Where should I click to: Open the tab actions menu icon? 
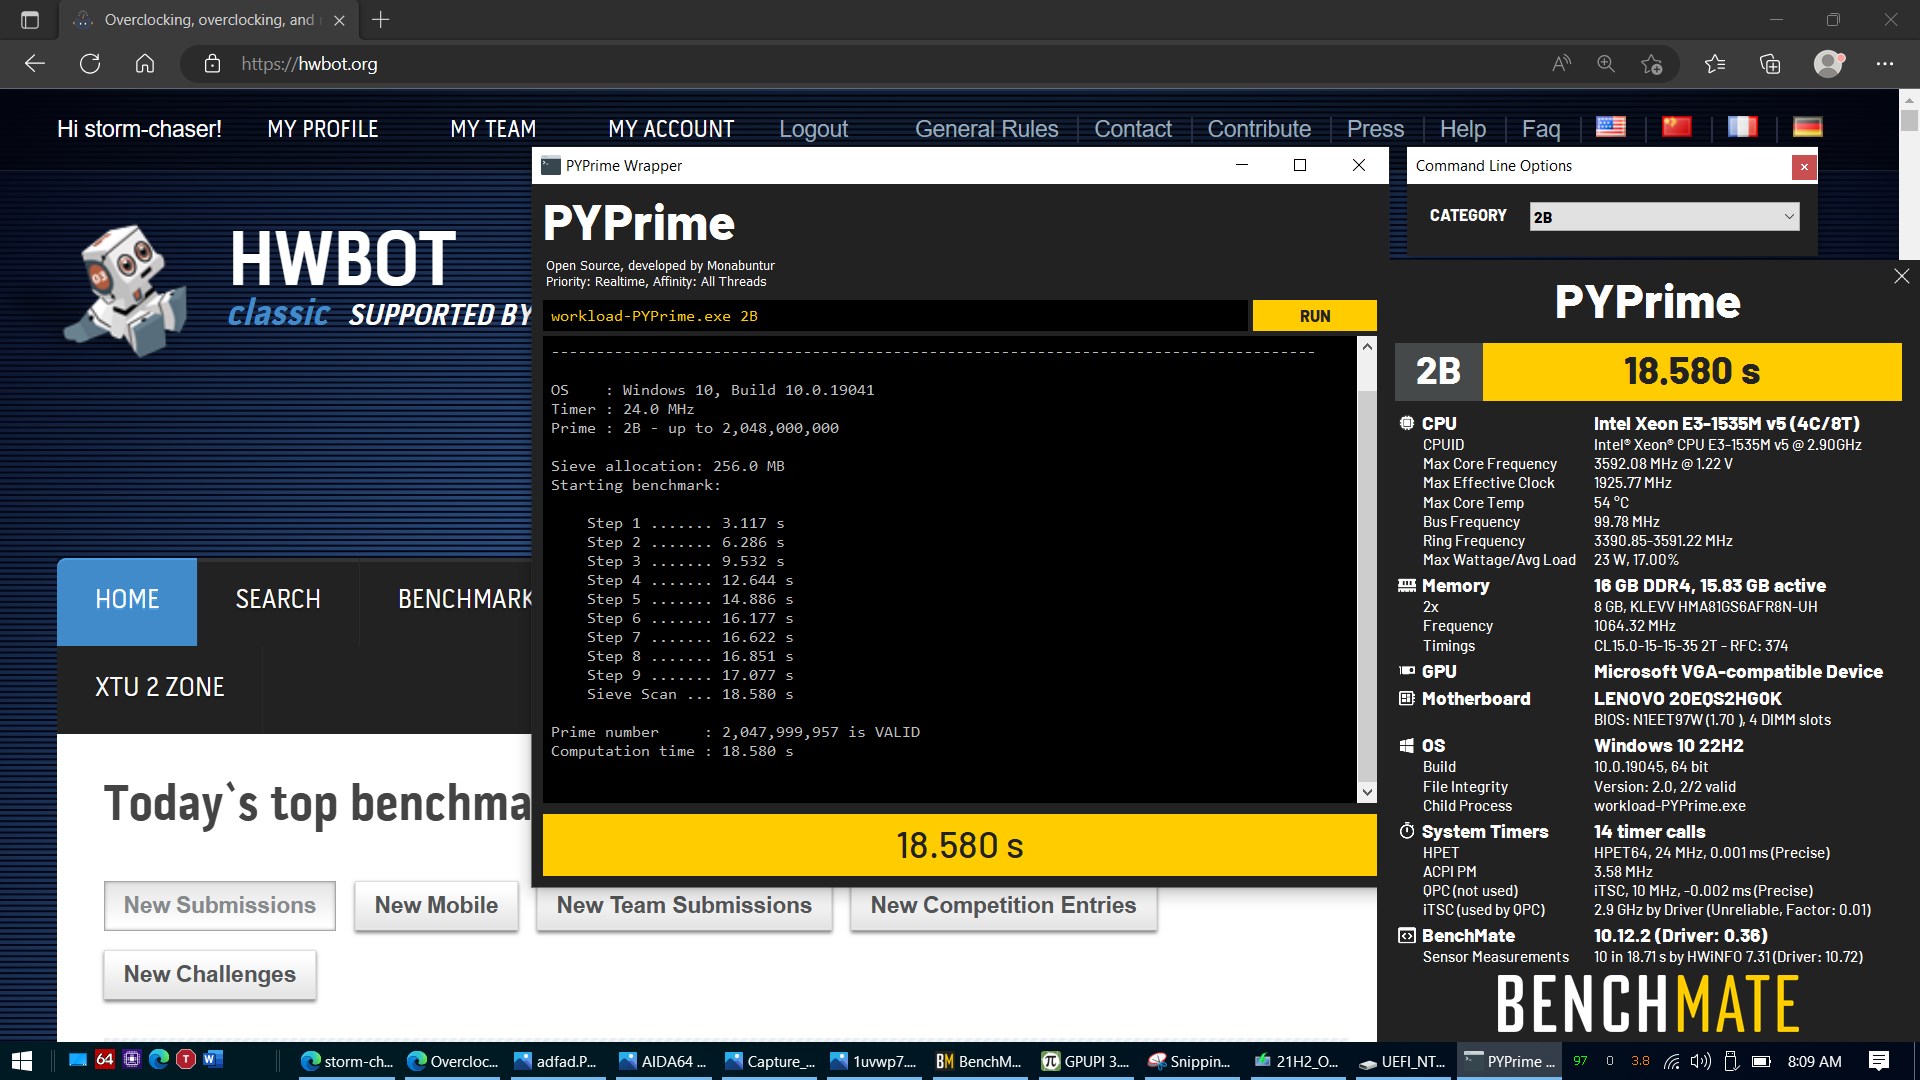(x=30, y=20)
